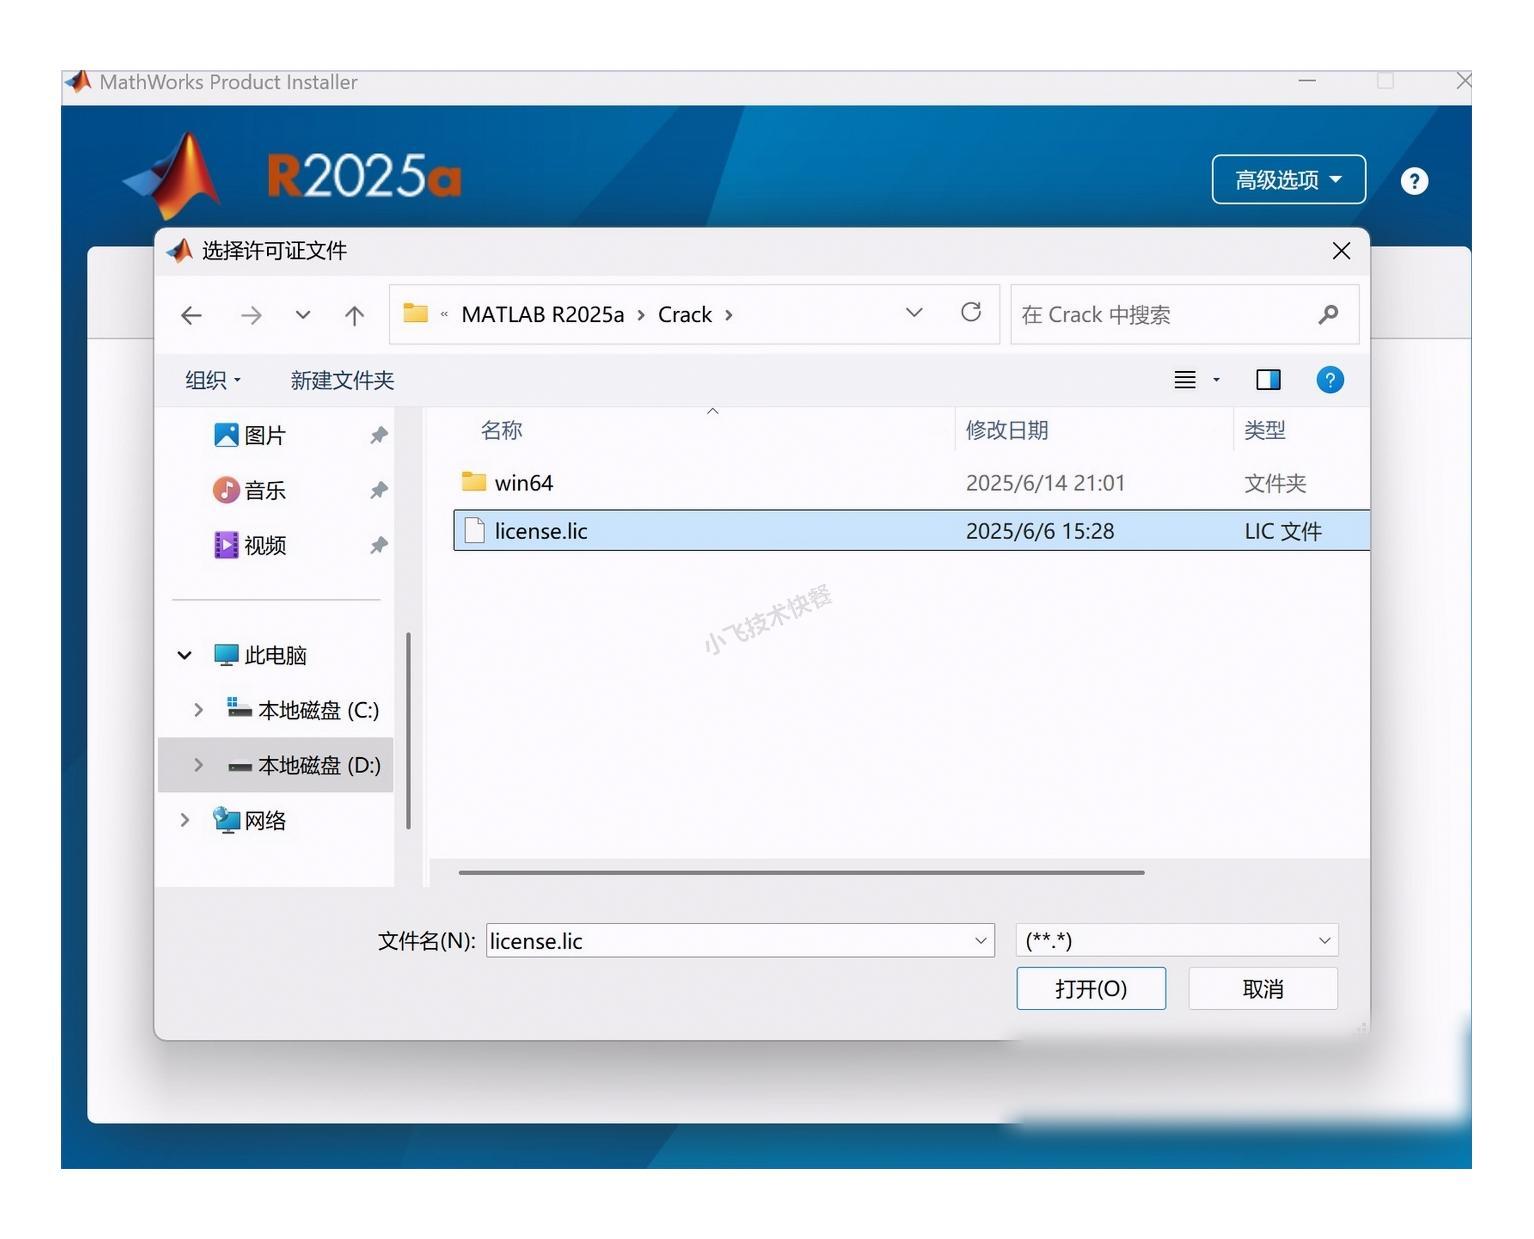Viewport: 1534px width, 1239px height.
Task: Refresh the Crack folder listing
Action: 971,312
